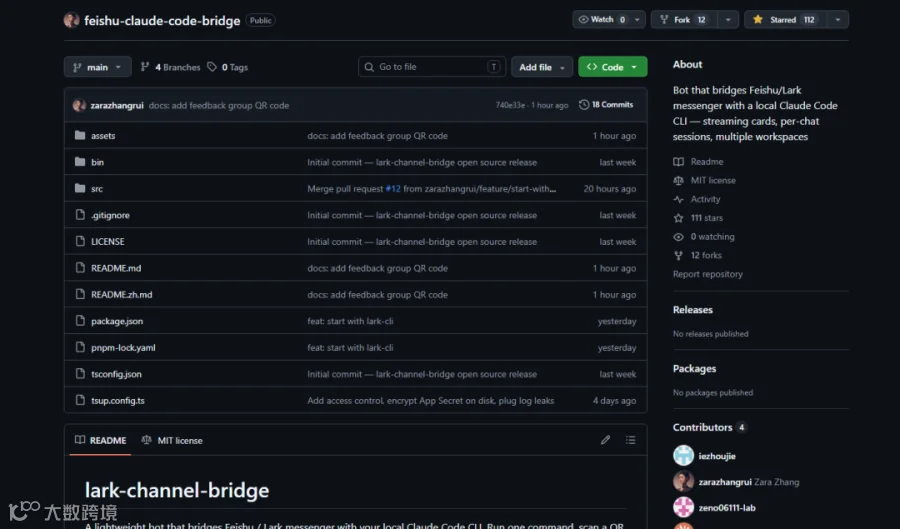Open the 4 Branches link
This screenshot has width=900, height=529.
pos(170,67)
